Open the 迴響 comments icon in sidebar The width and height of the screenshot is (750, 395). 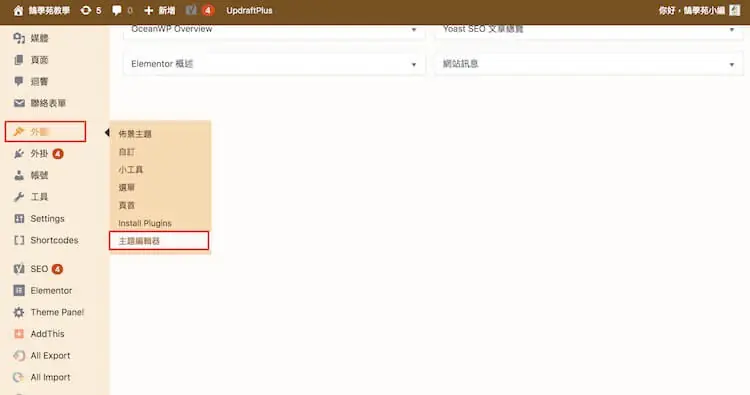point(19,81)
